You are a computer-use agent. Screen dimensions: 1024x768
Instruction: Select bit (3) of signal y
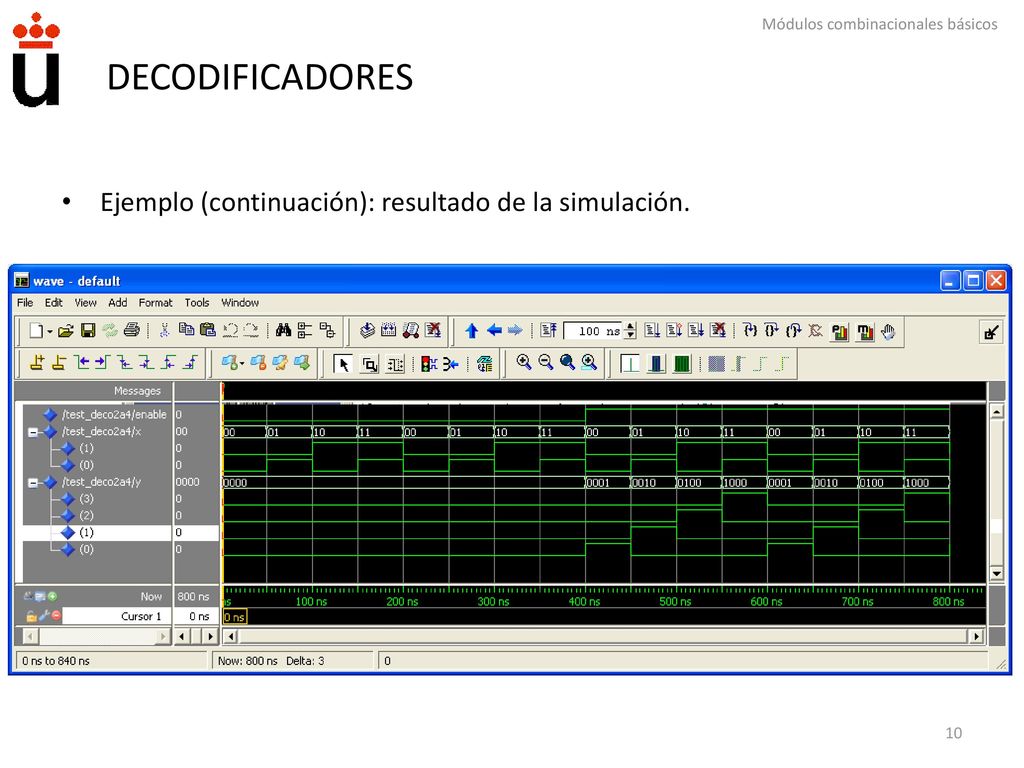[86, 498]
